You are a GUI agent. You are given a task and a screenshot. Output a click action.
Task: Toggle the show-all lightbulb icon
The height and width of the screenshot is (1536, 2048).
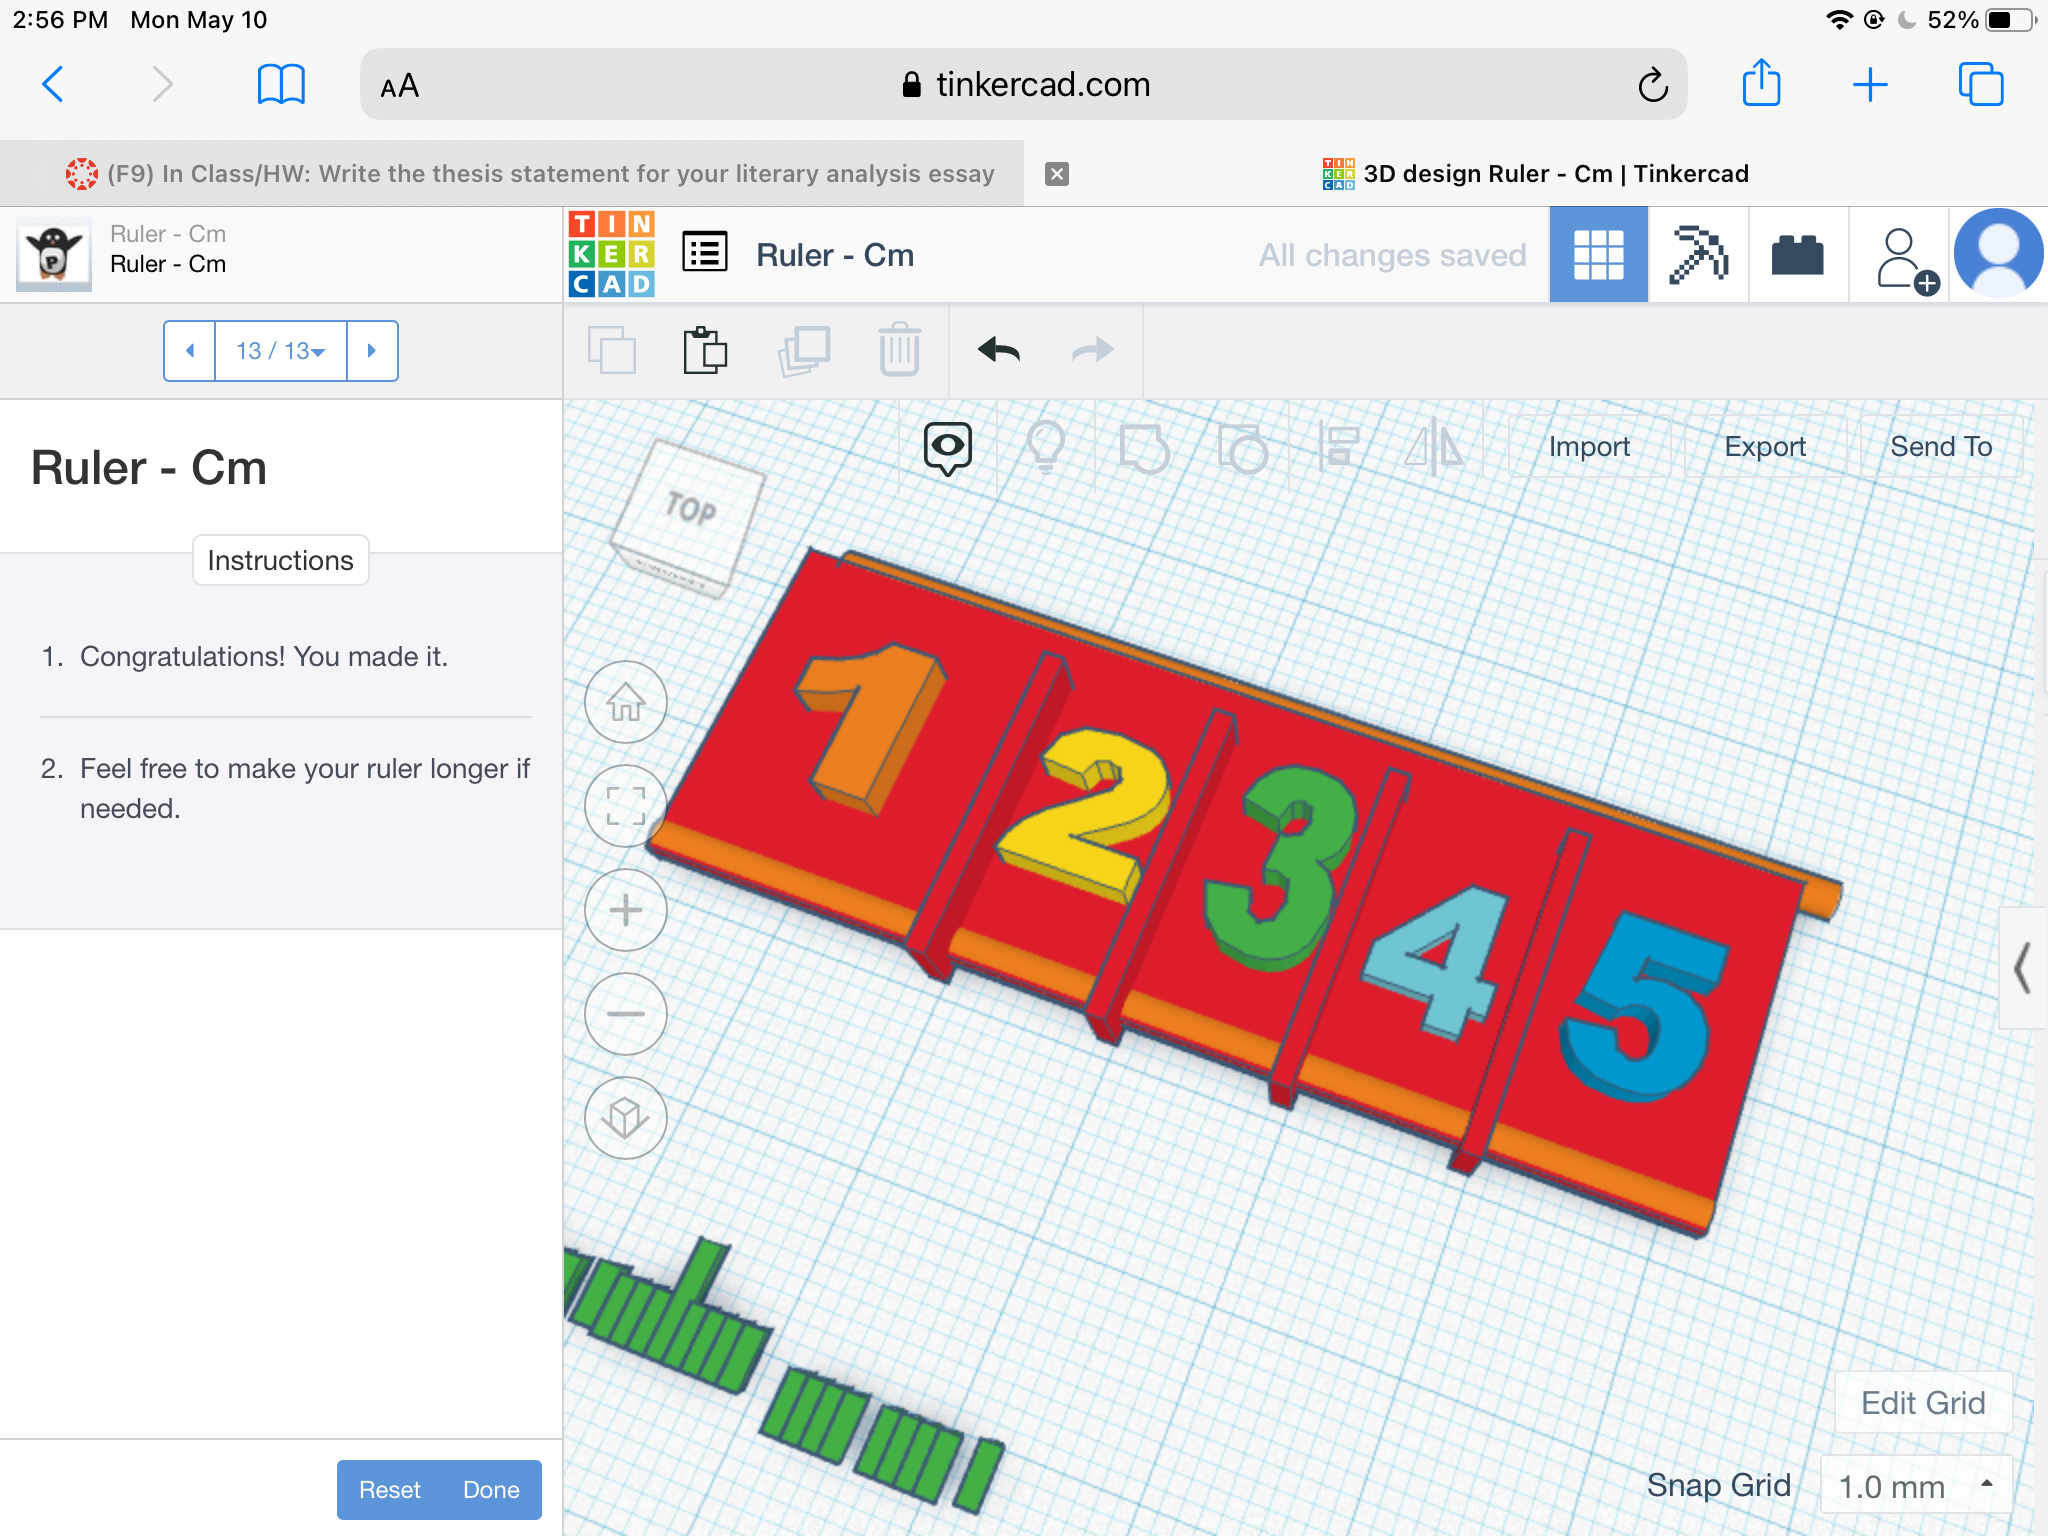point(1045,447)
